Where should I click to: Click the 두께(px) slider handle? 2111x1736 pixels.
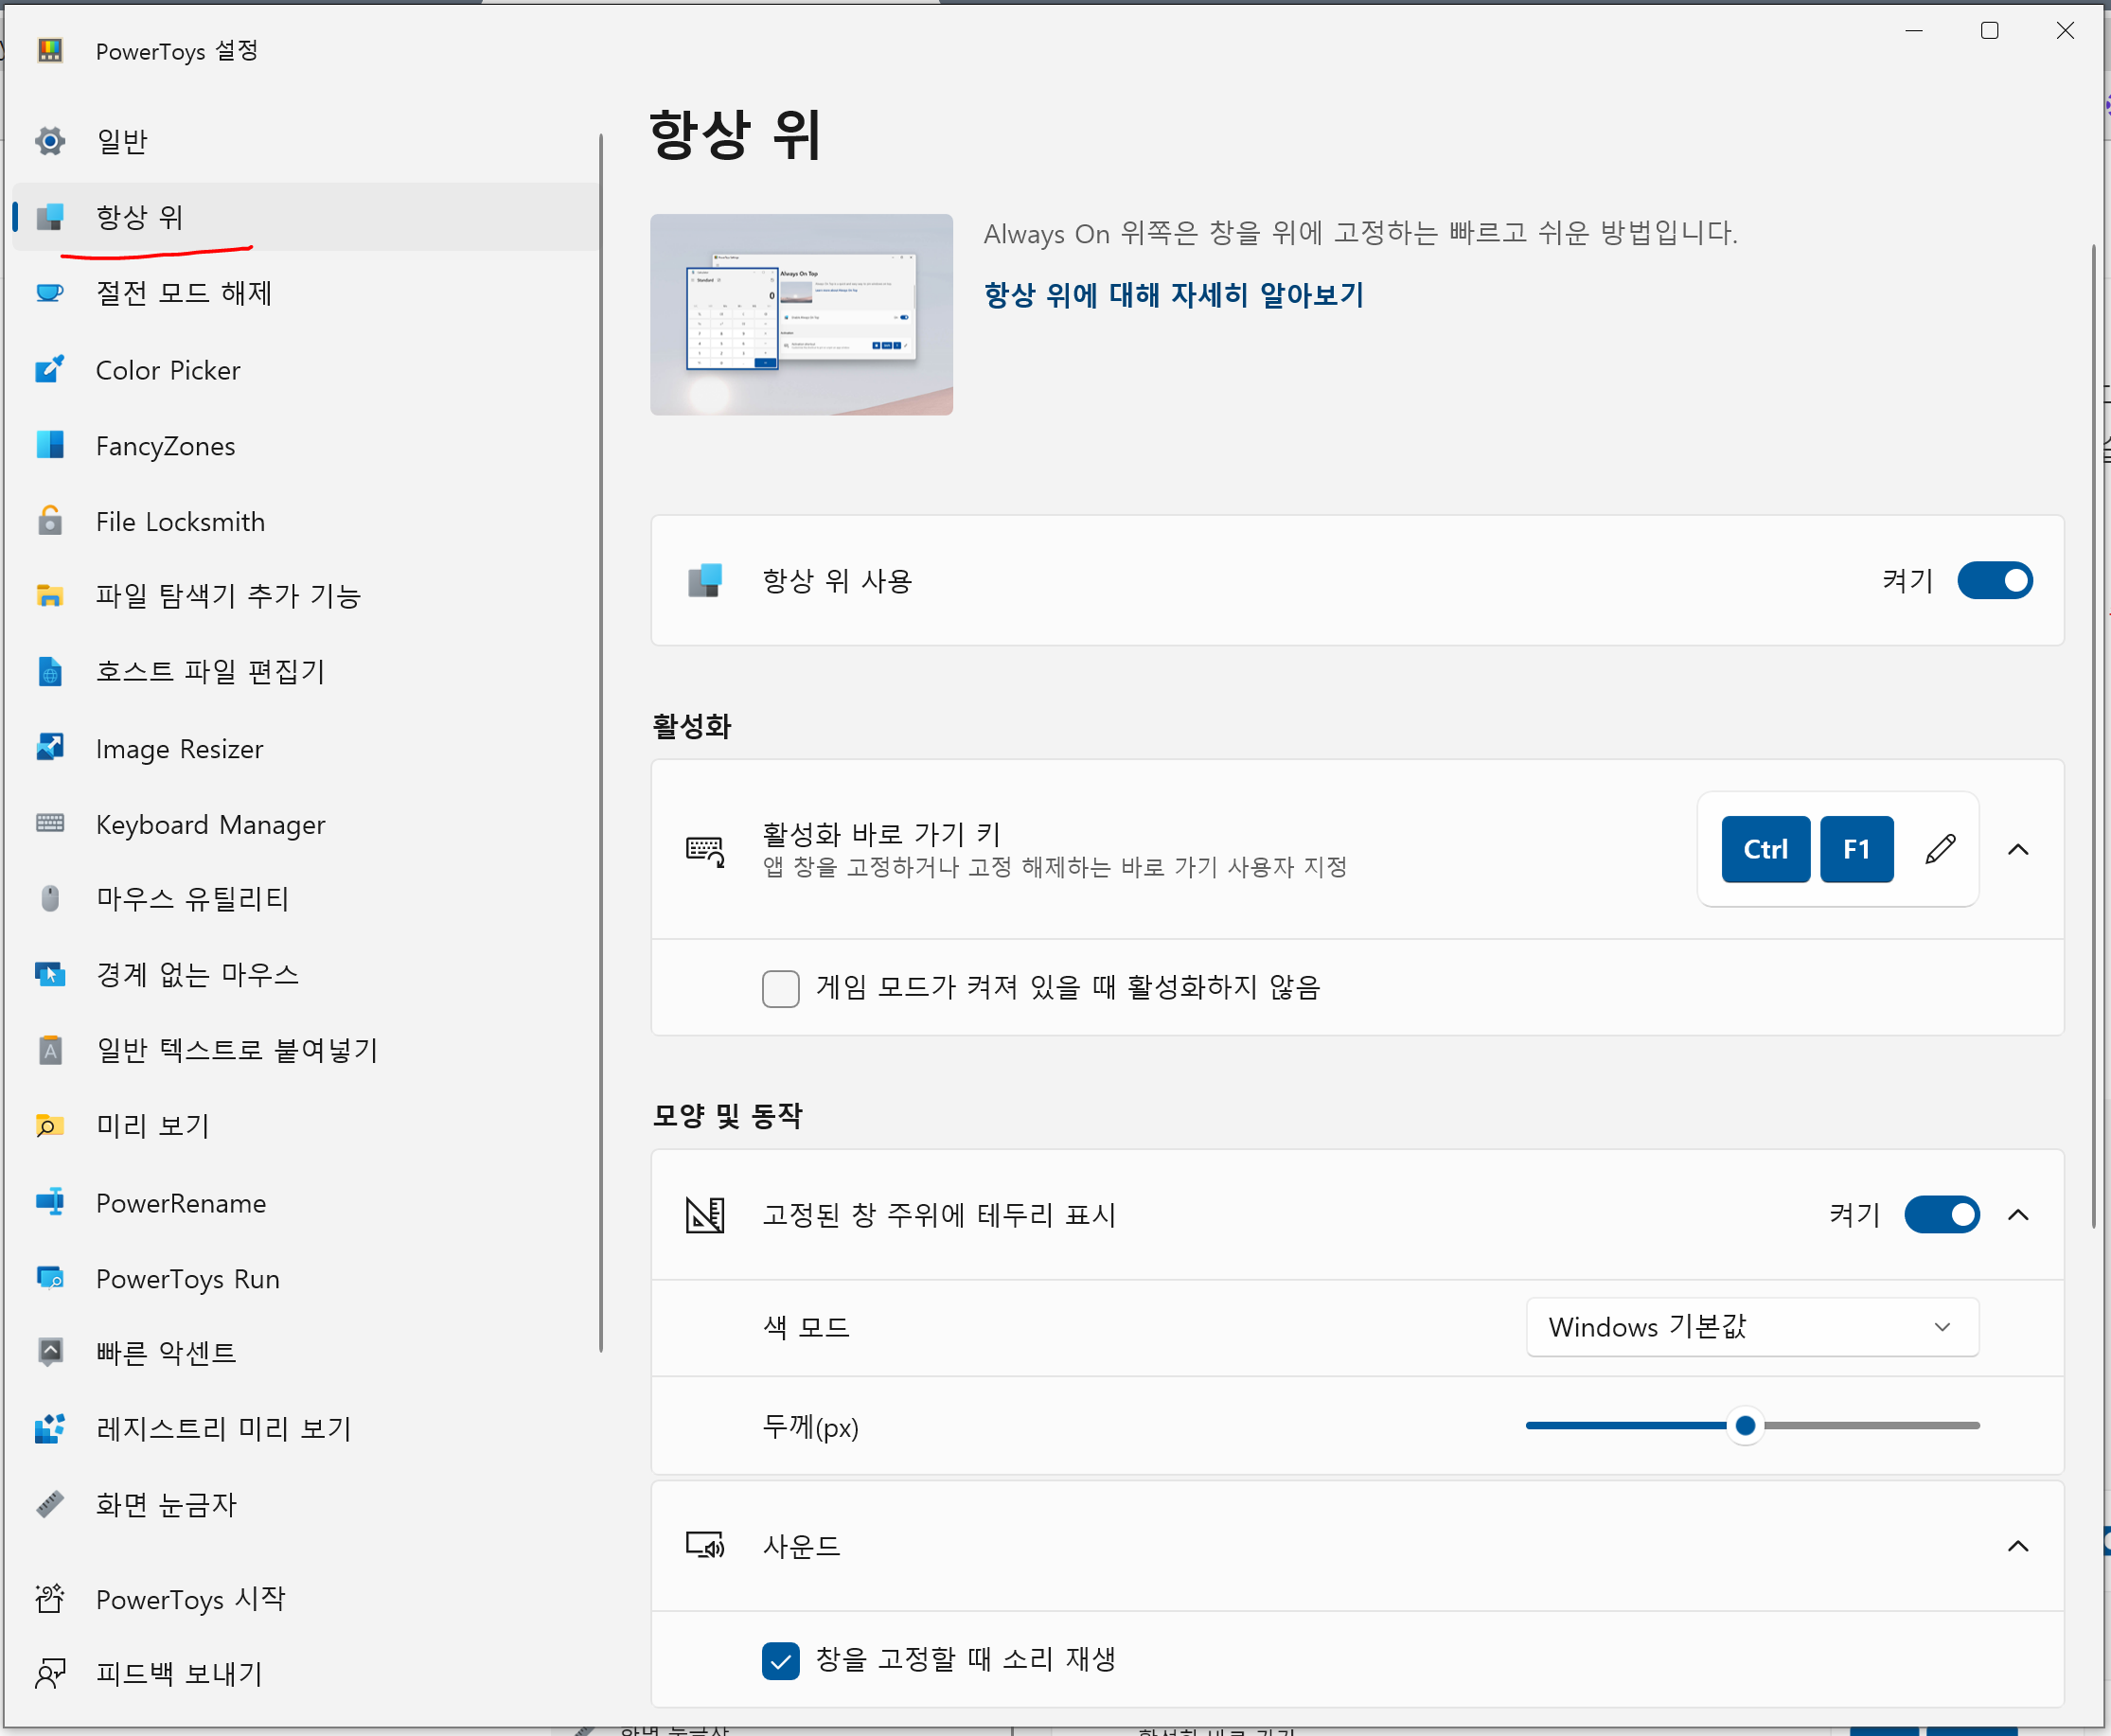(1745, 1425)
